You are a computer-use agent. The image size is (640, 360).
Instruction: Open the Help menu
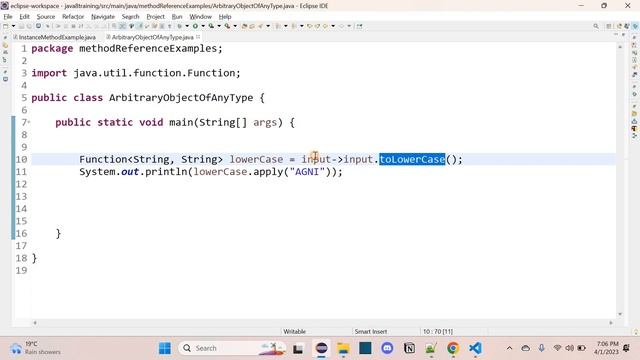[x=225, y=17]
